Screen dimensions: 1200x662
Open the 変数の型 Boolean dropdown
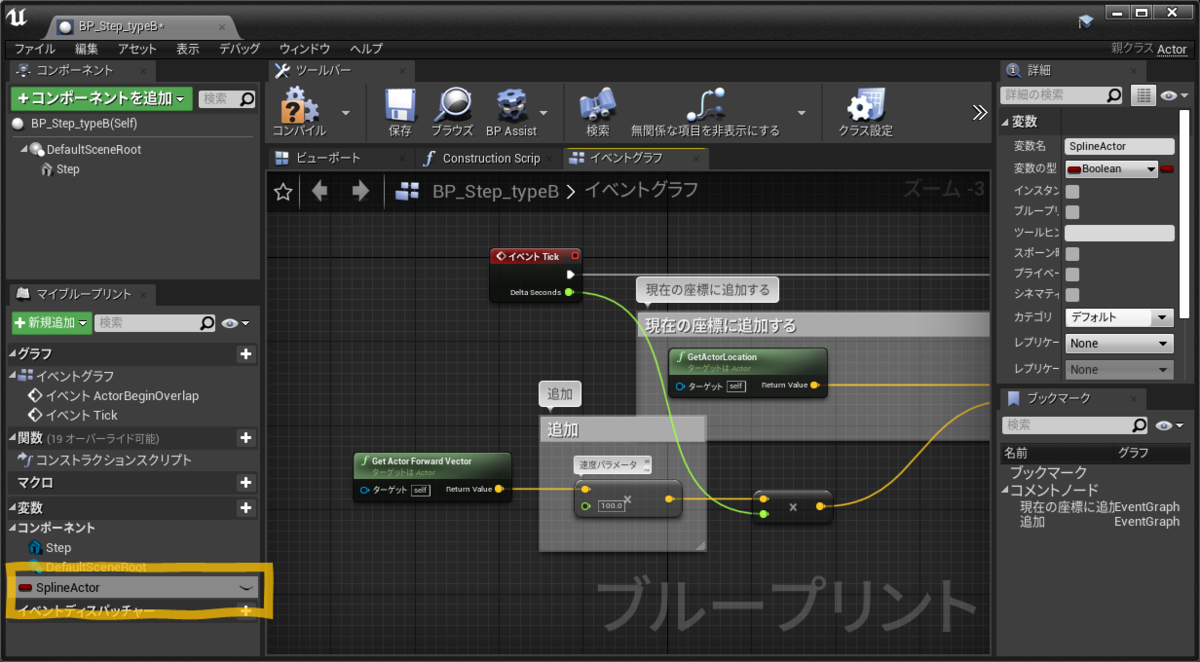click(x=1111, y=169)
